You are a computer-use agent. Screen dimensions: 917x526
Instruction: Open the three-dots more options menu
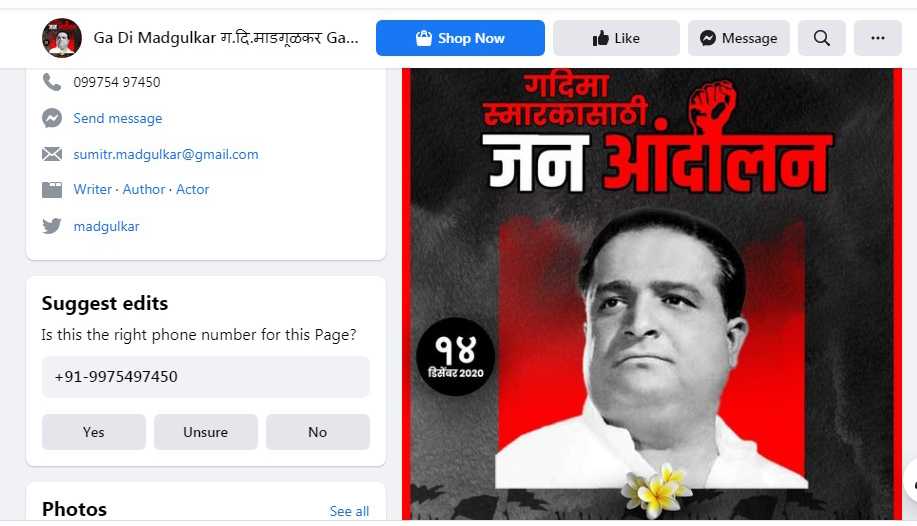(877, 38)
